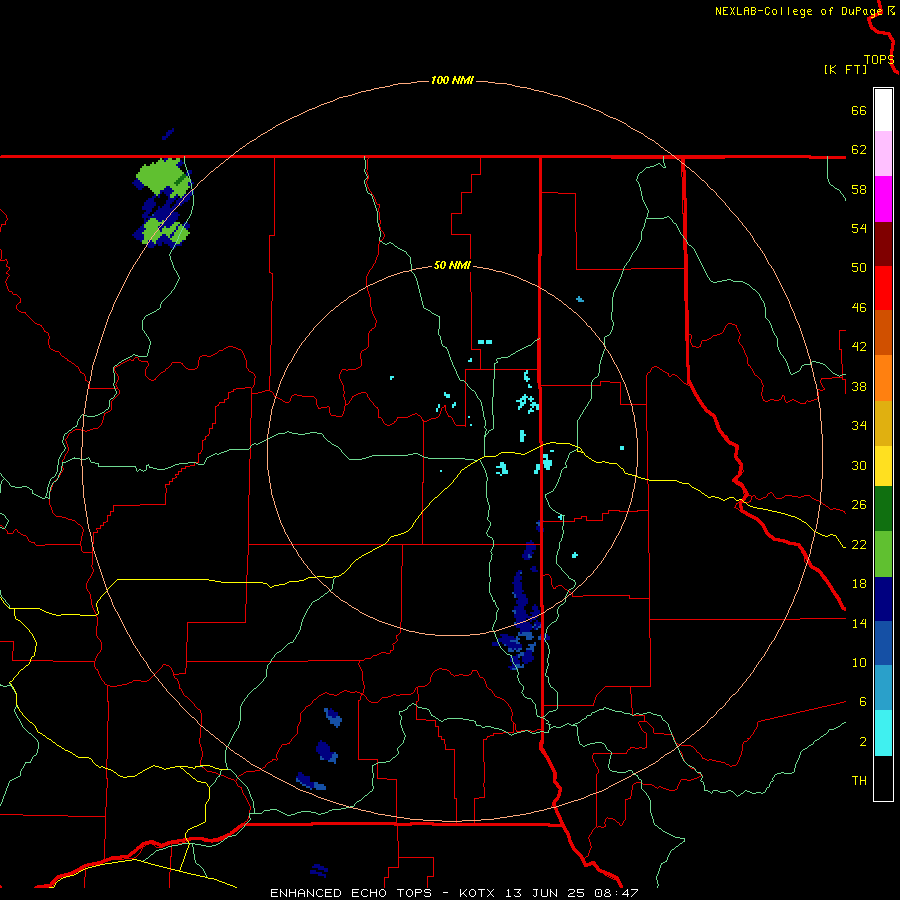Click the 13 JUN 25 date text
The width and height of the screenshot is (900, 900).
(x=545, y=893)
